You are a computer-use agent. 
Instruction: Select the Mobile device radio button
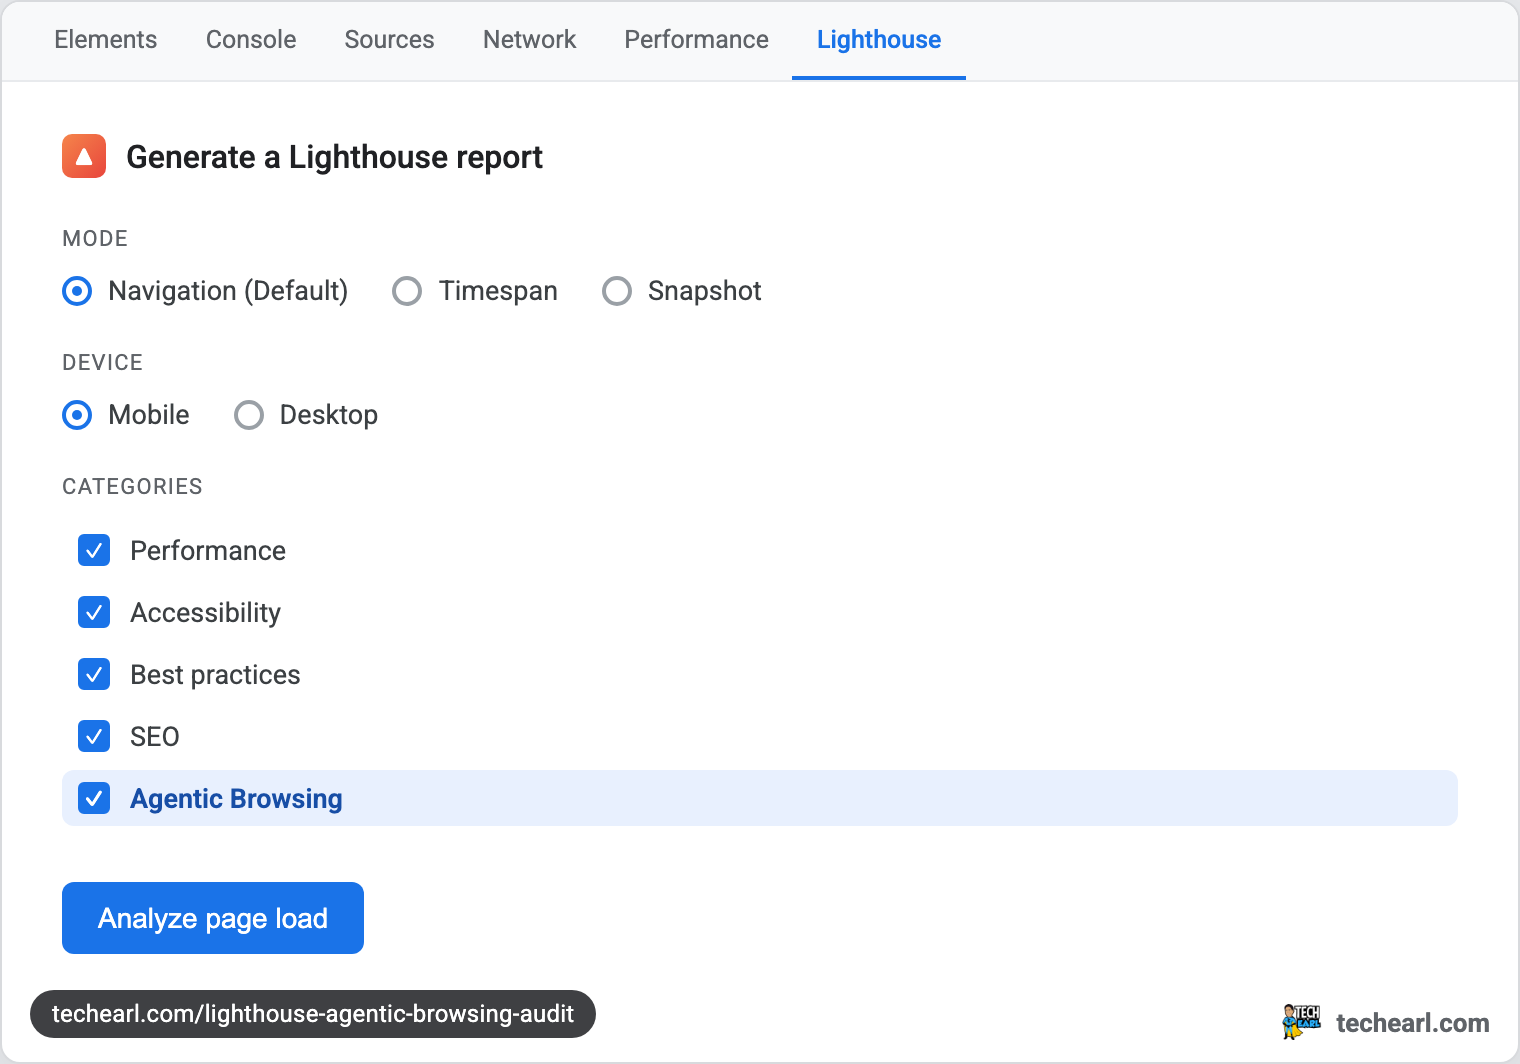[x=77, y=415]
